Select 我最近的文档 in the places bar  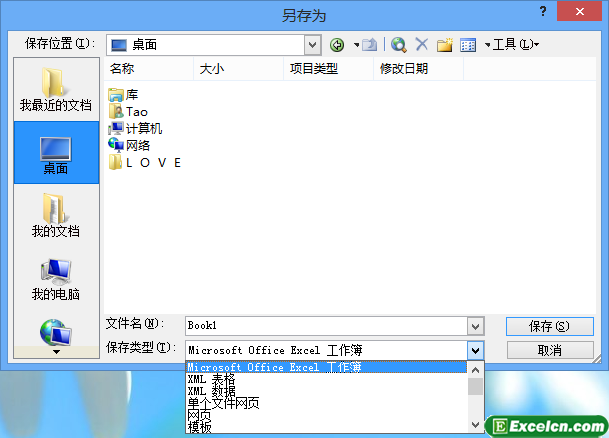[56, 90]
